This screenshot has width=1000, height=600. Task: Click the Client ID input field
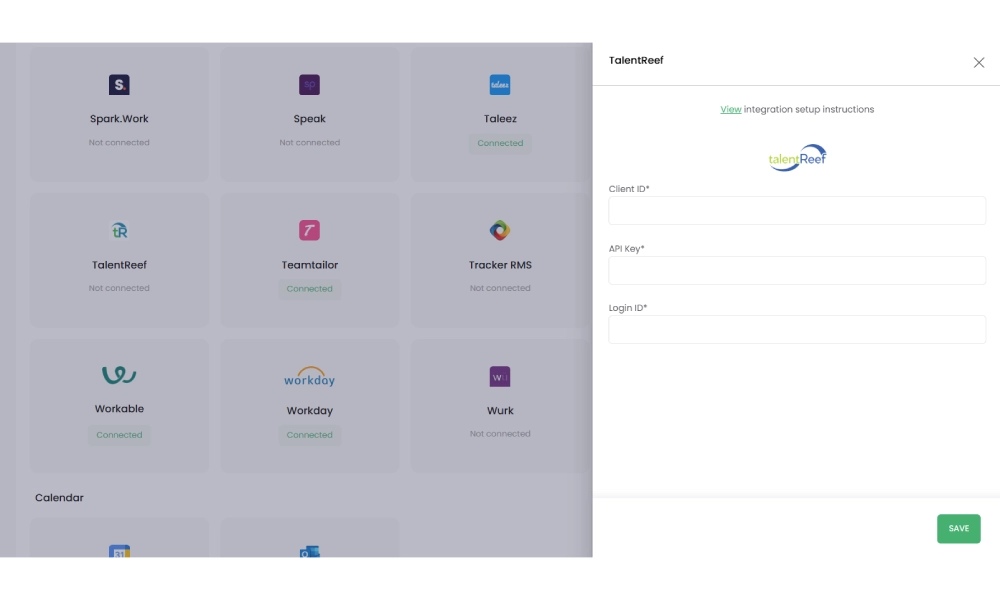point(797,210)
